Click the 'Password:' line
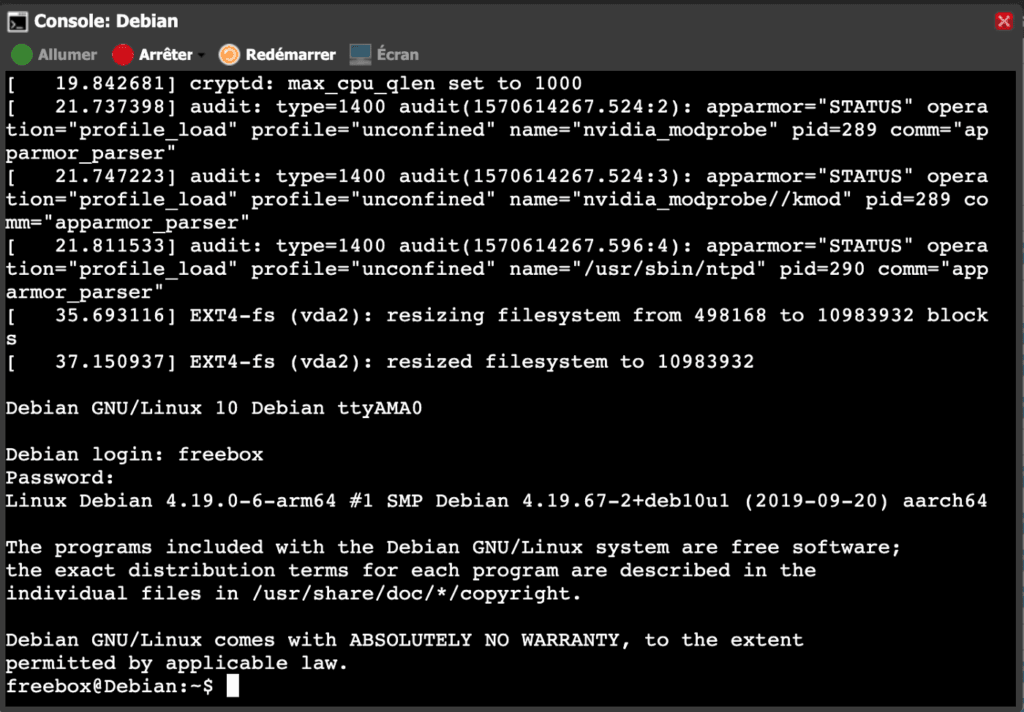 coord(60,477)
